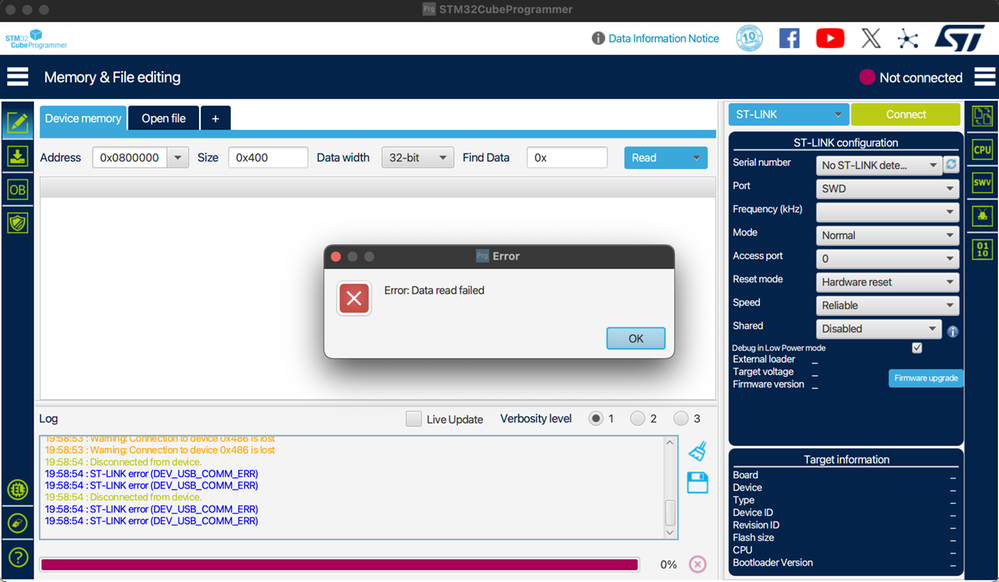Open the Serial number dropdown
Image resolution: width=999 pixels, height=582 pixels.
879,165
